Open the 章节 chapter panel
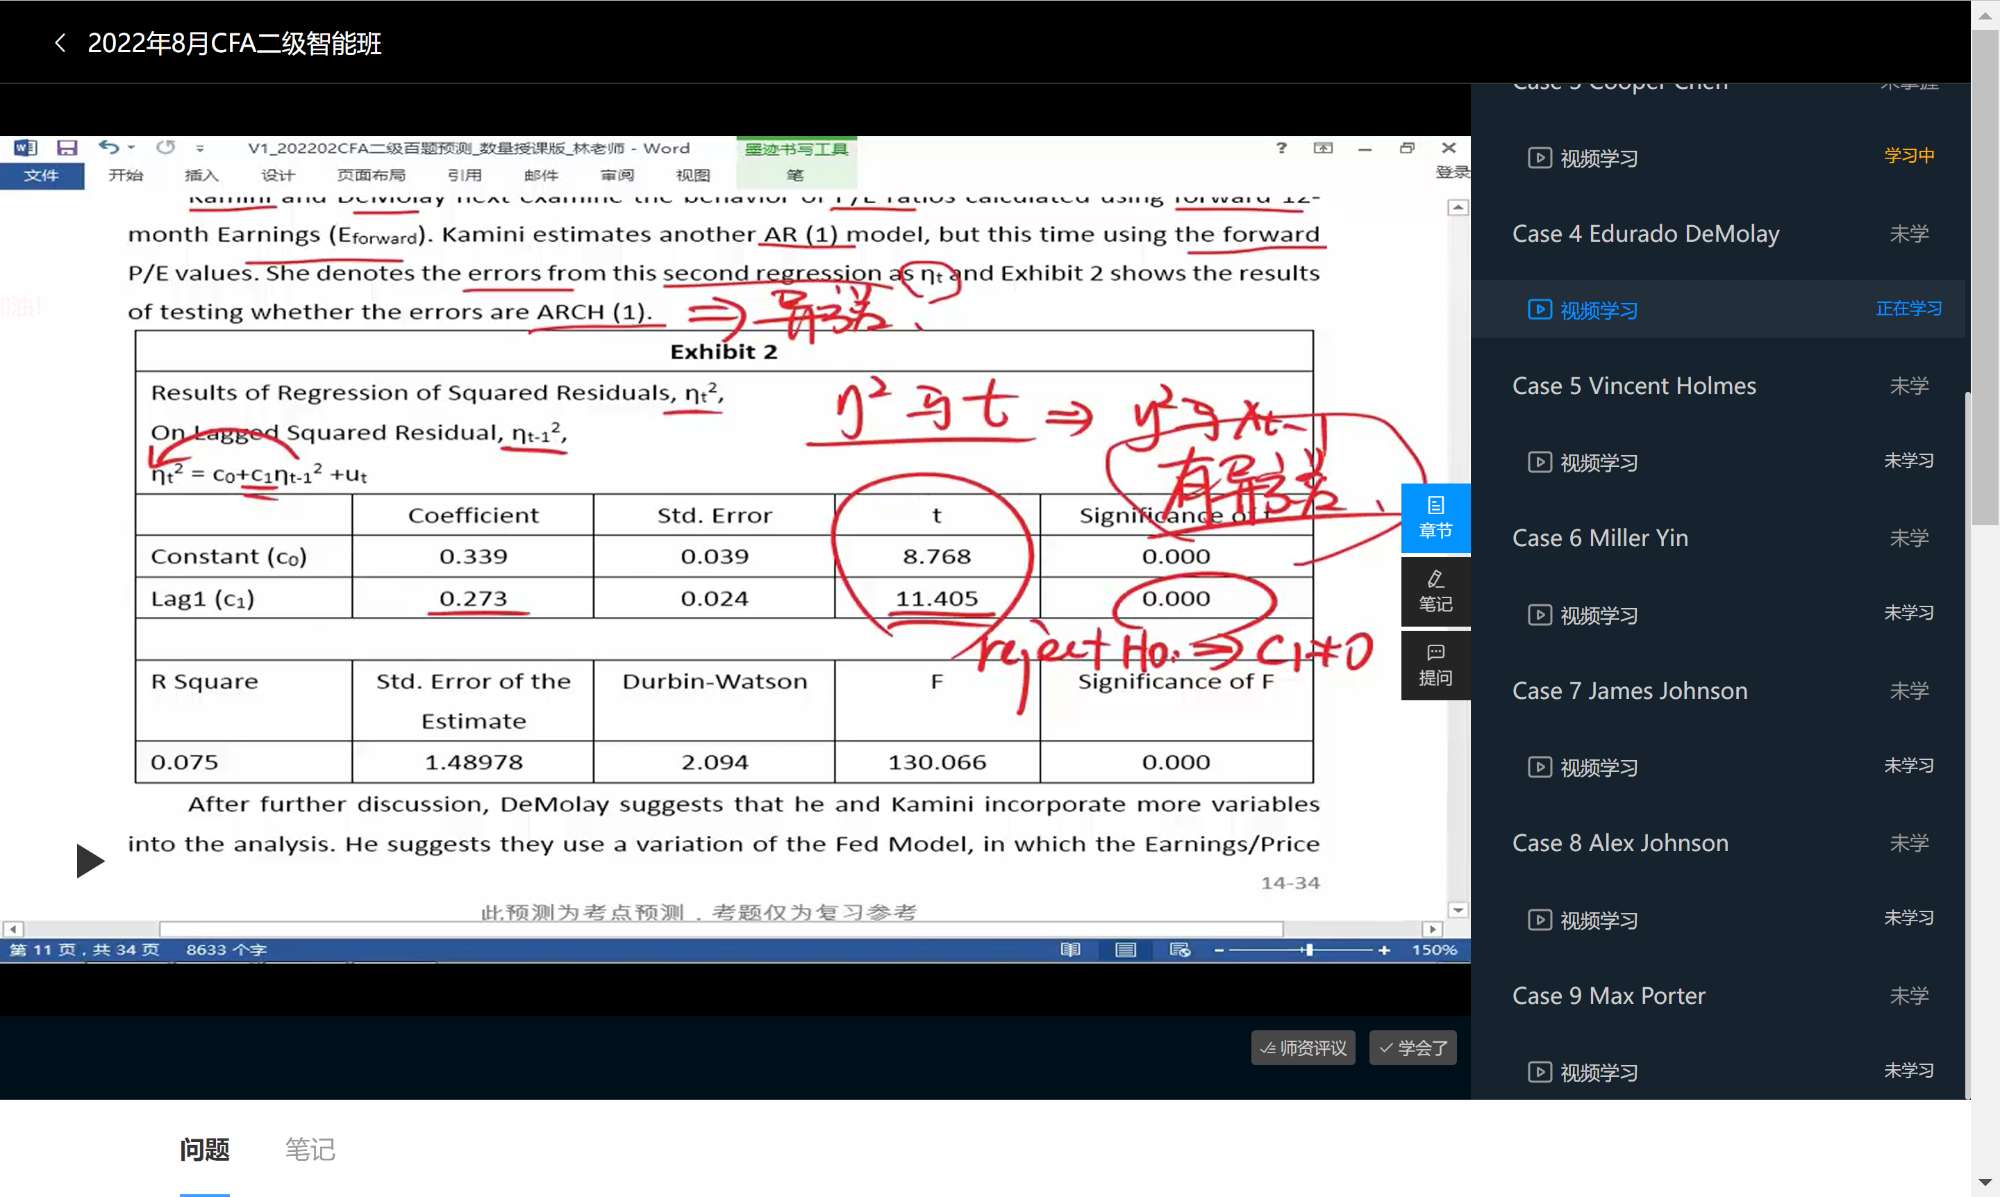 pos(1435,517)
